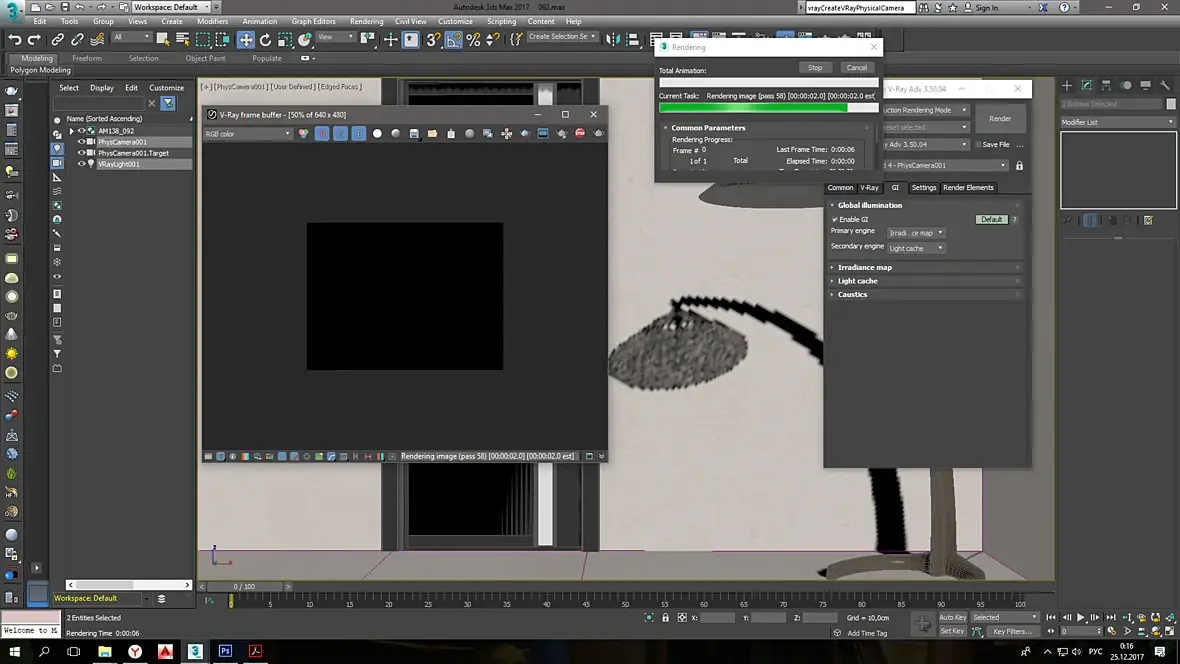The height and width of the screenshot is (664, 1180).
Task: Uncheck the Enable GI checkbox
Action: [x=835, y=219]
